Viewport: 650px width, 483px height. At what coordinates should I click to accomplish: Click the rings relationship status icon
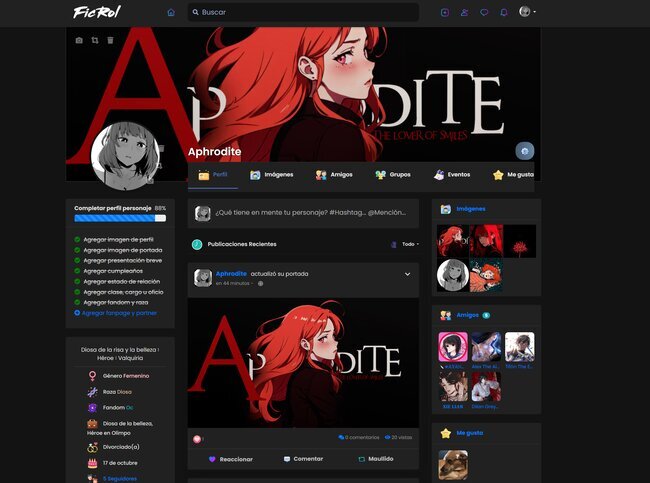coord(92,447)
